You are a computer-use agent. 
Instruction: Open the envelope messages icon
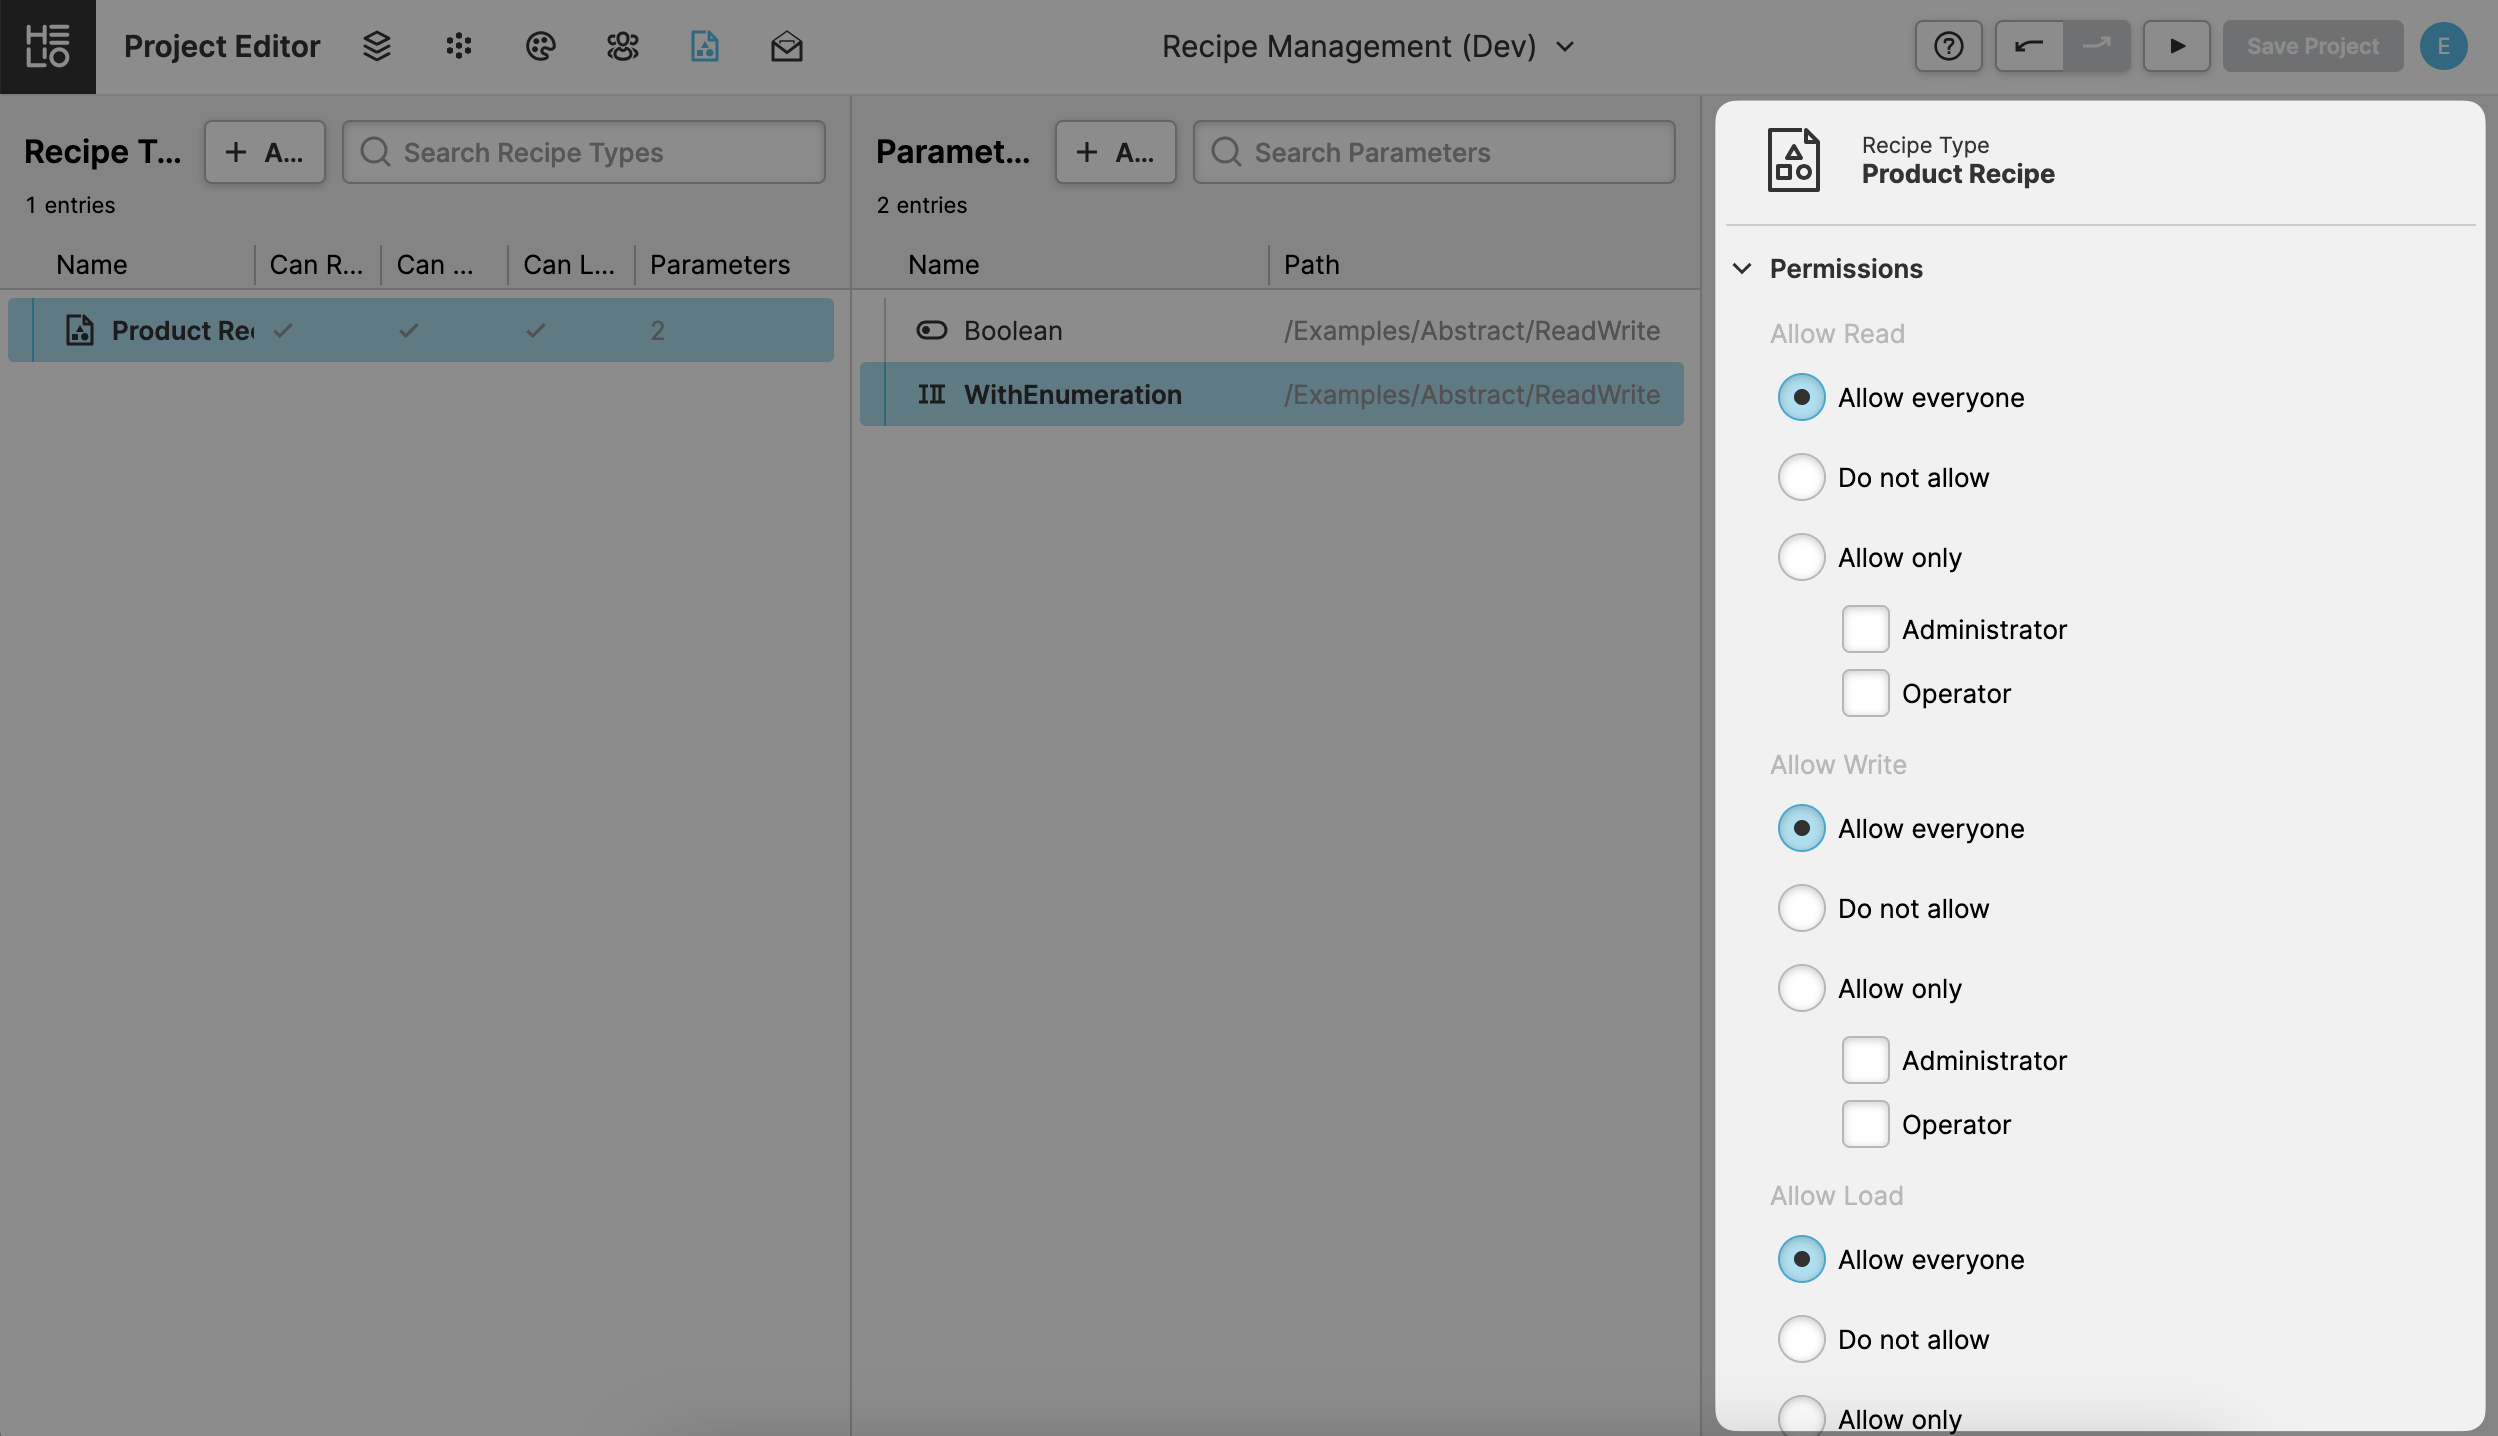coord(786,46)
